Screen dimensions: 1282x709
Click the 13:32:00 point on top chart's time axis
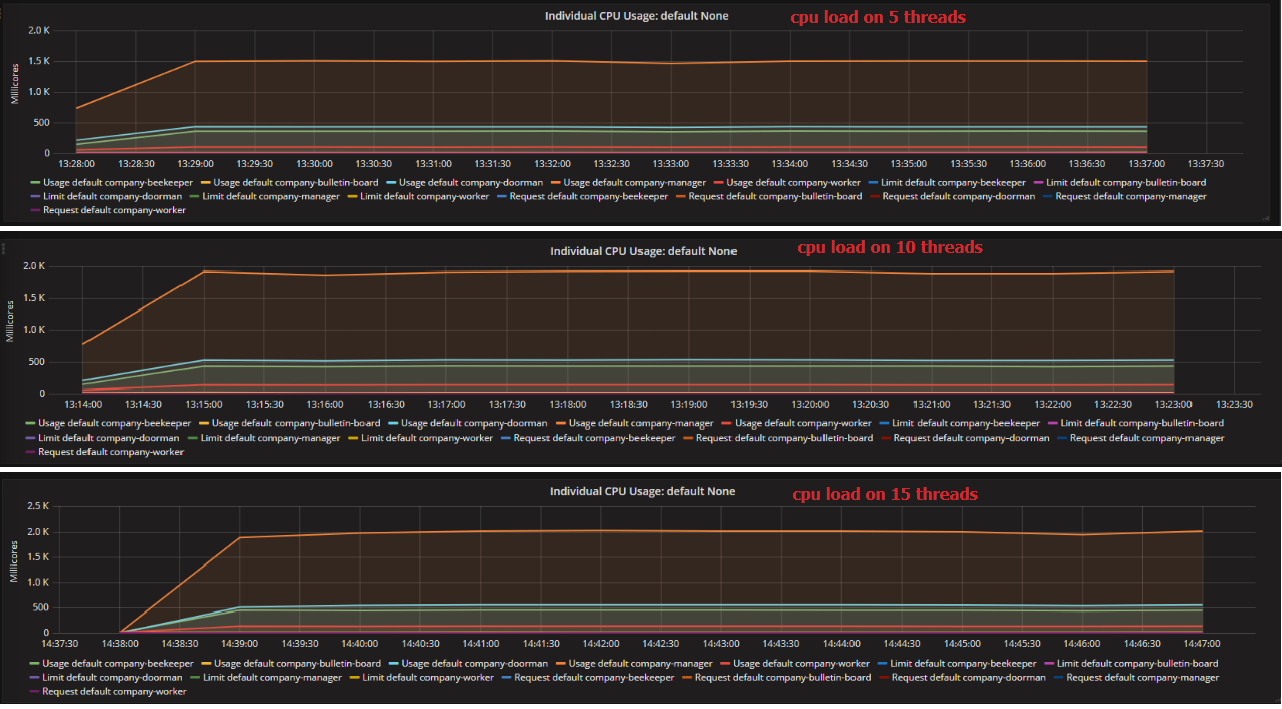point(552,164)
